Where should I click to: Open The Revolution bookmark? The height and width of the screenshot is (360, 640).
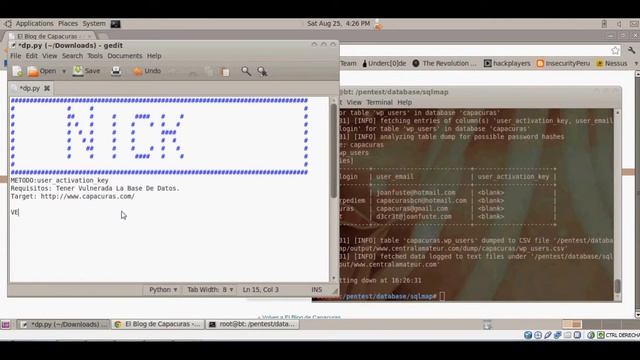[444, 64]
